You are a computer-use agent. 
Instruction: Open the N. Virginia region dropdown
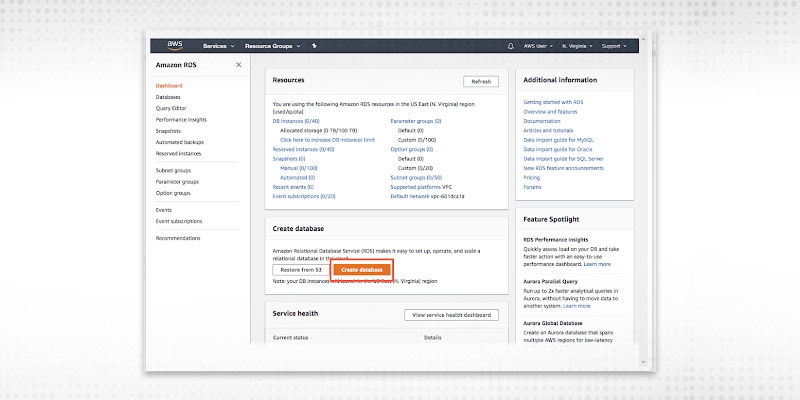point(577,46)
